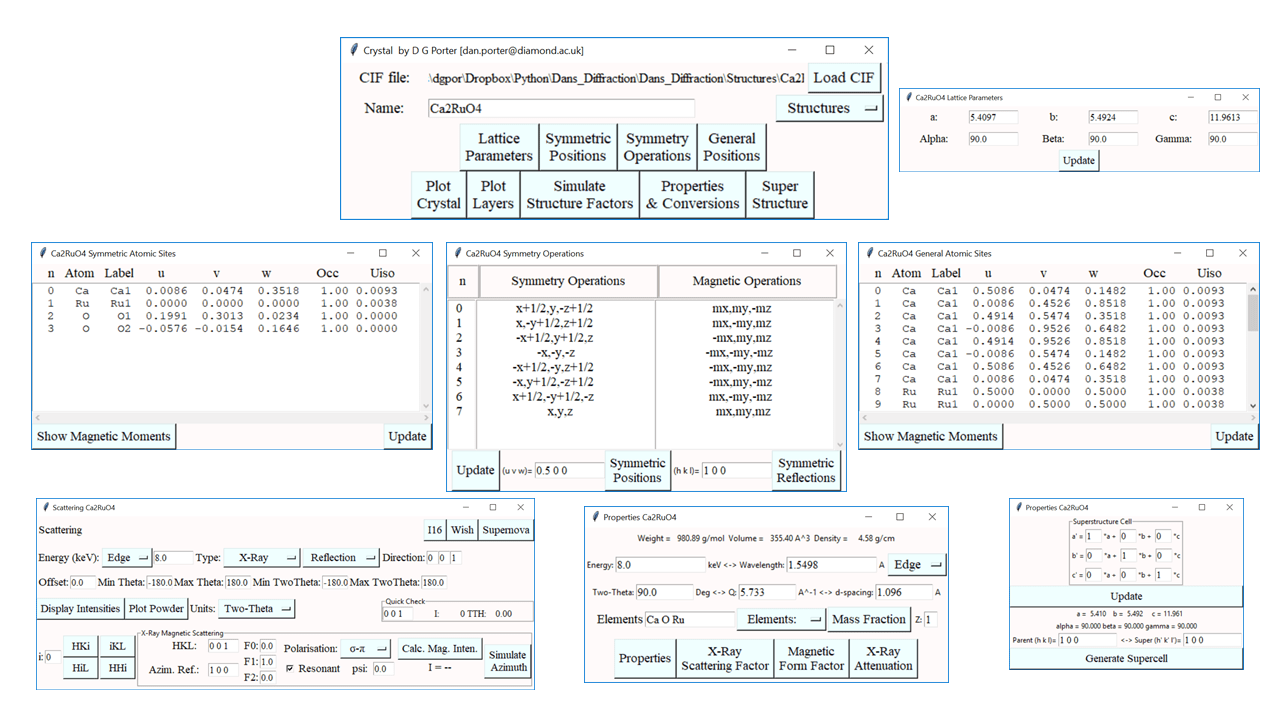The image size is (1280, 720).
Task: Click the Load CIF button
Action: [x=845, y=78]
